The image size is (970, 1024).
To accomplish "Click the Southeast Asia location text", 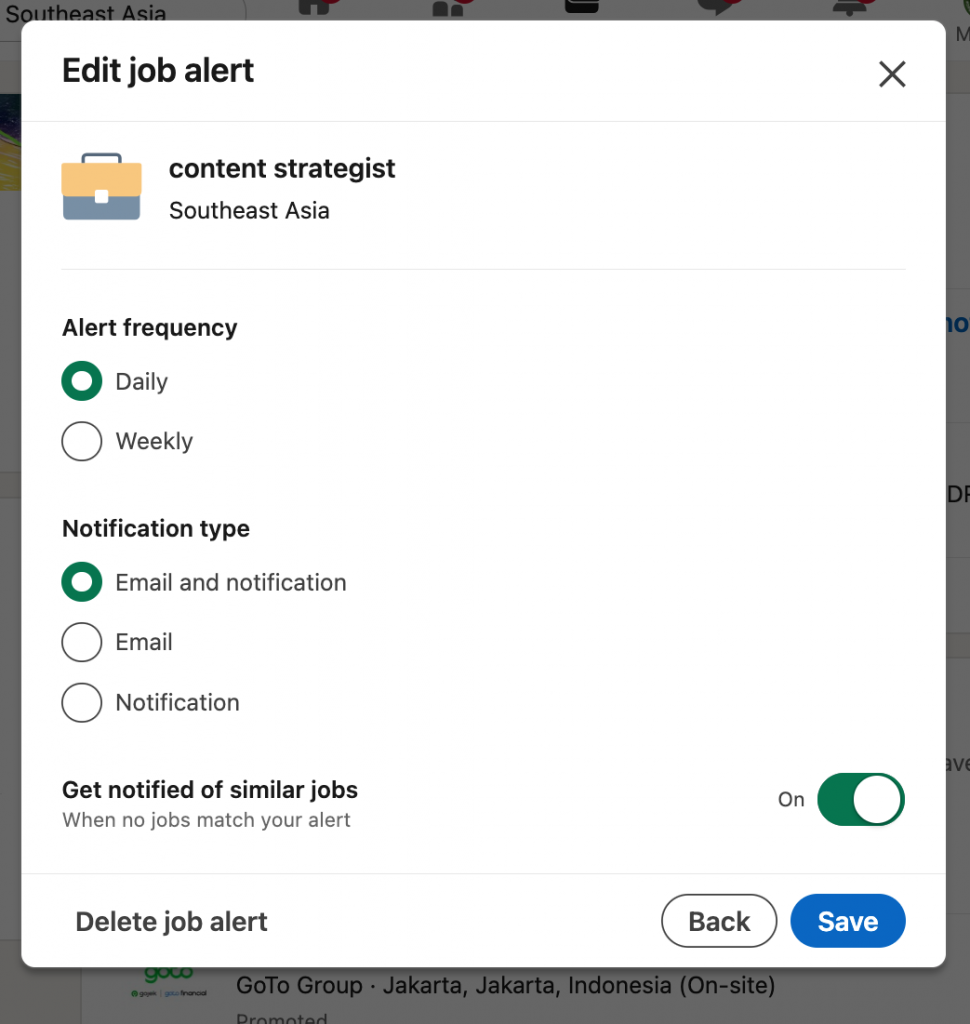I will click(x=248, y=210).
